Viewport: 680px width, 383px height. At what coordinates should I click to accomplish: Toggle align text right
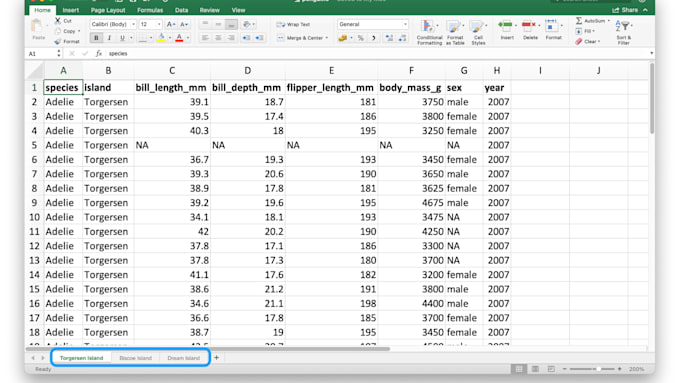(x=231, y=38)
